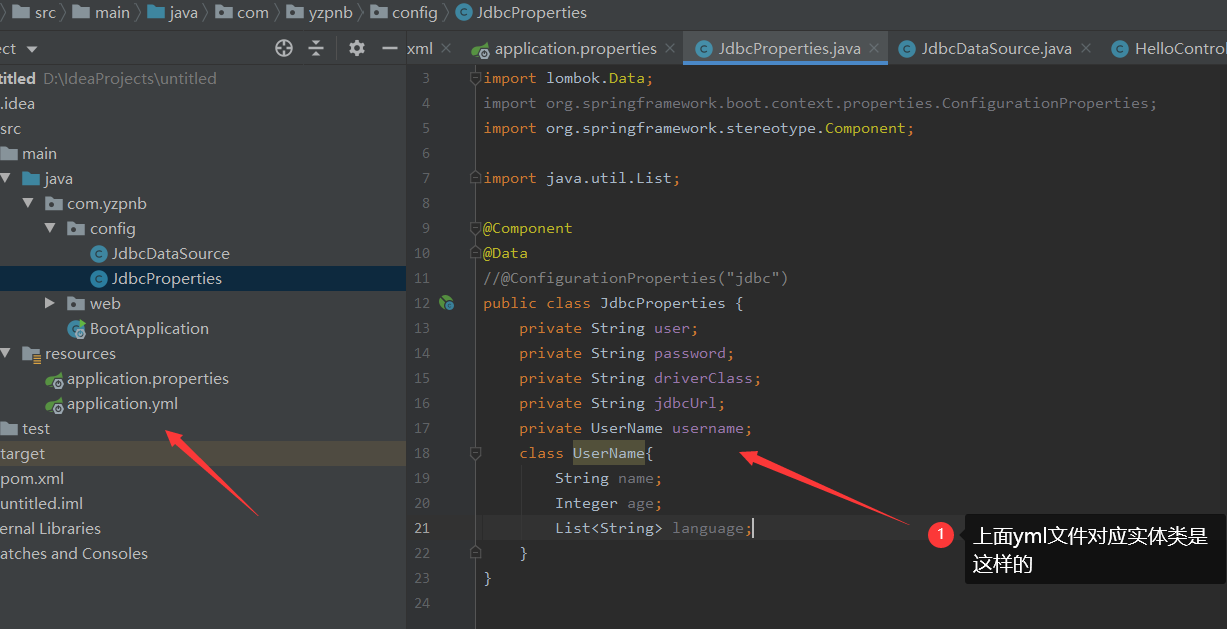This screenshot has width=1227, height=629.
Task: Click the application.yml Spring leaf icon in tree
Action: click(54, 404)
